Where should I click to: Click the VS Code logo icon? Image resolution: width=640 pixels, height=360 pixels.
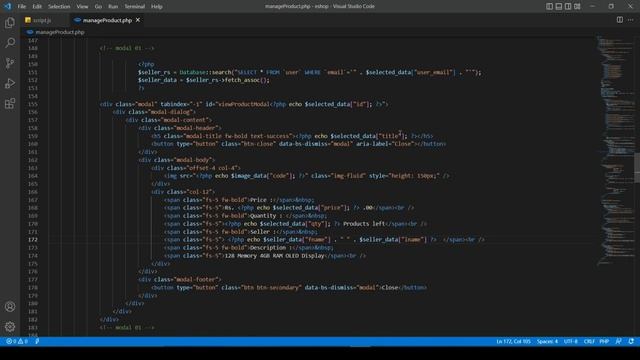[7, 6]
